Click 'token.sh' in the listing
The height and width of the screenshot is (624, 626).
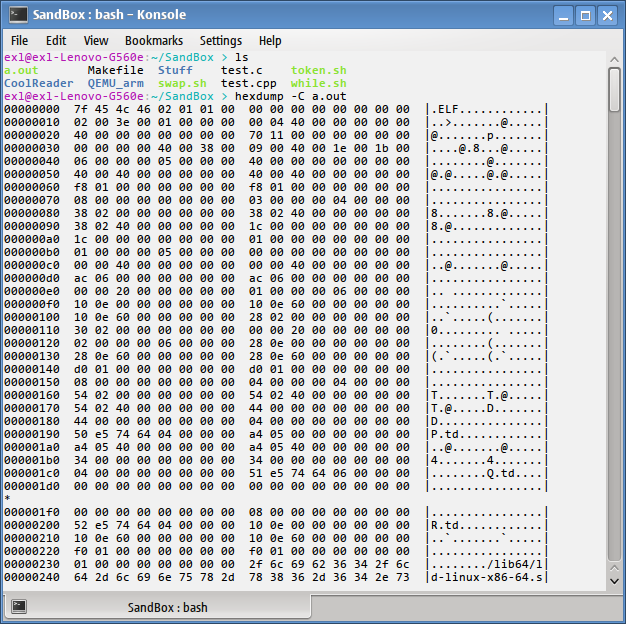(x=319, y=70)
